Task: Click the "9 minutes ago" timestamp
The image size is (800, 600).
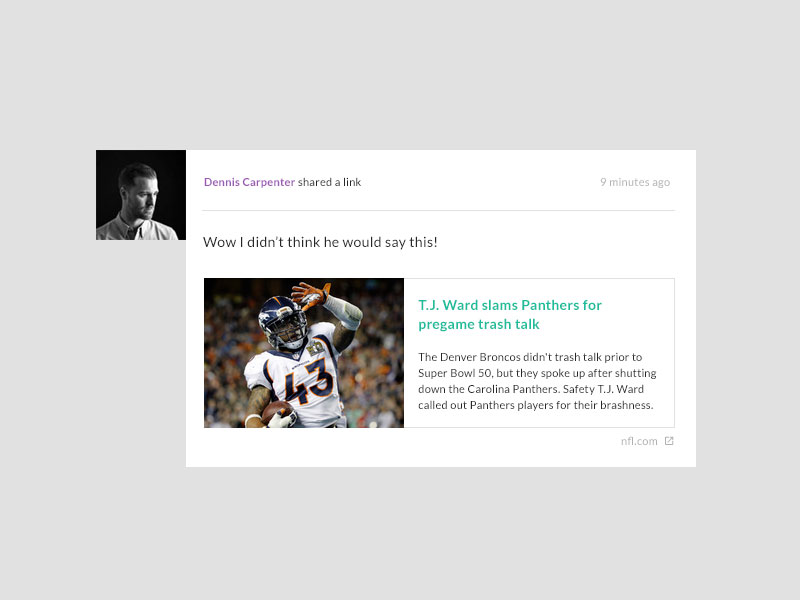Action: [x=635, y=182]
